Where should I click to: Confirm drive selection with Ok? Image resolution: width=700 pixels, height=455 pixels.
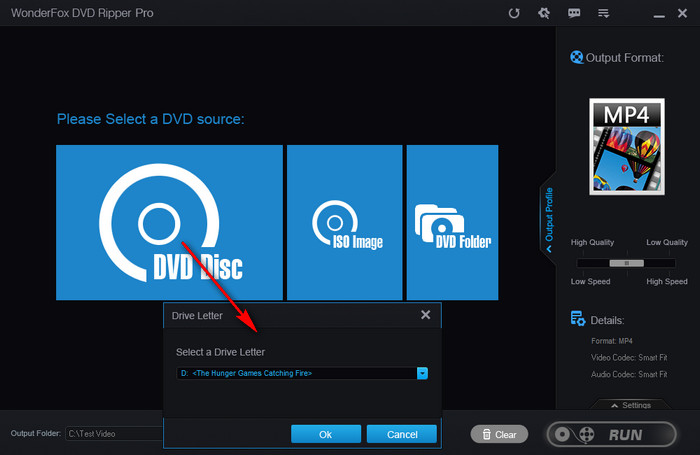point(326,434)
